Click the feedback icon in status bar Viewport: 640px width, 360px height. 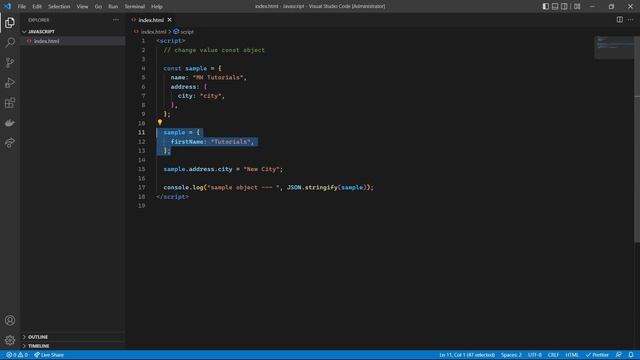point(619,355)
